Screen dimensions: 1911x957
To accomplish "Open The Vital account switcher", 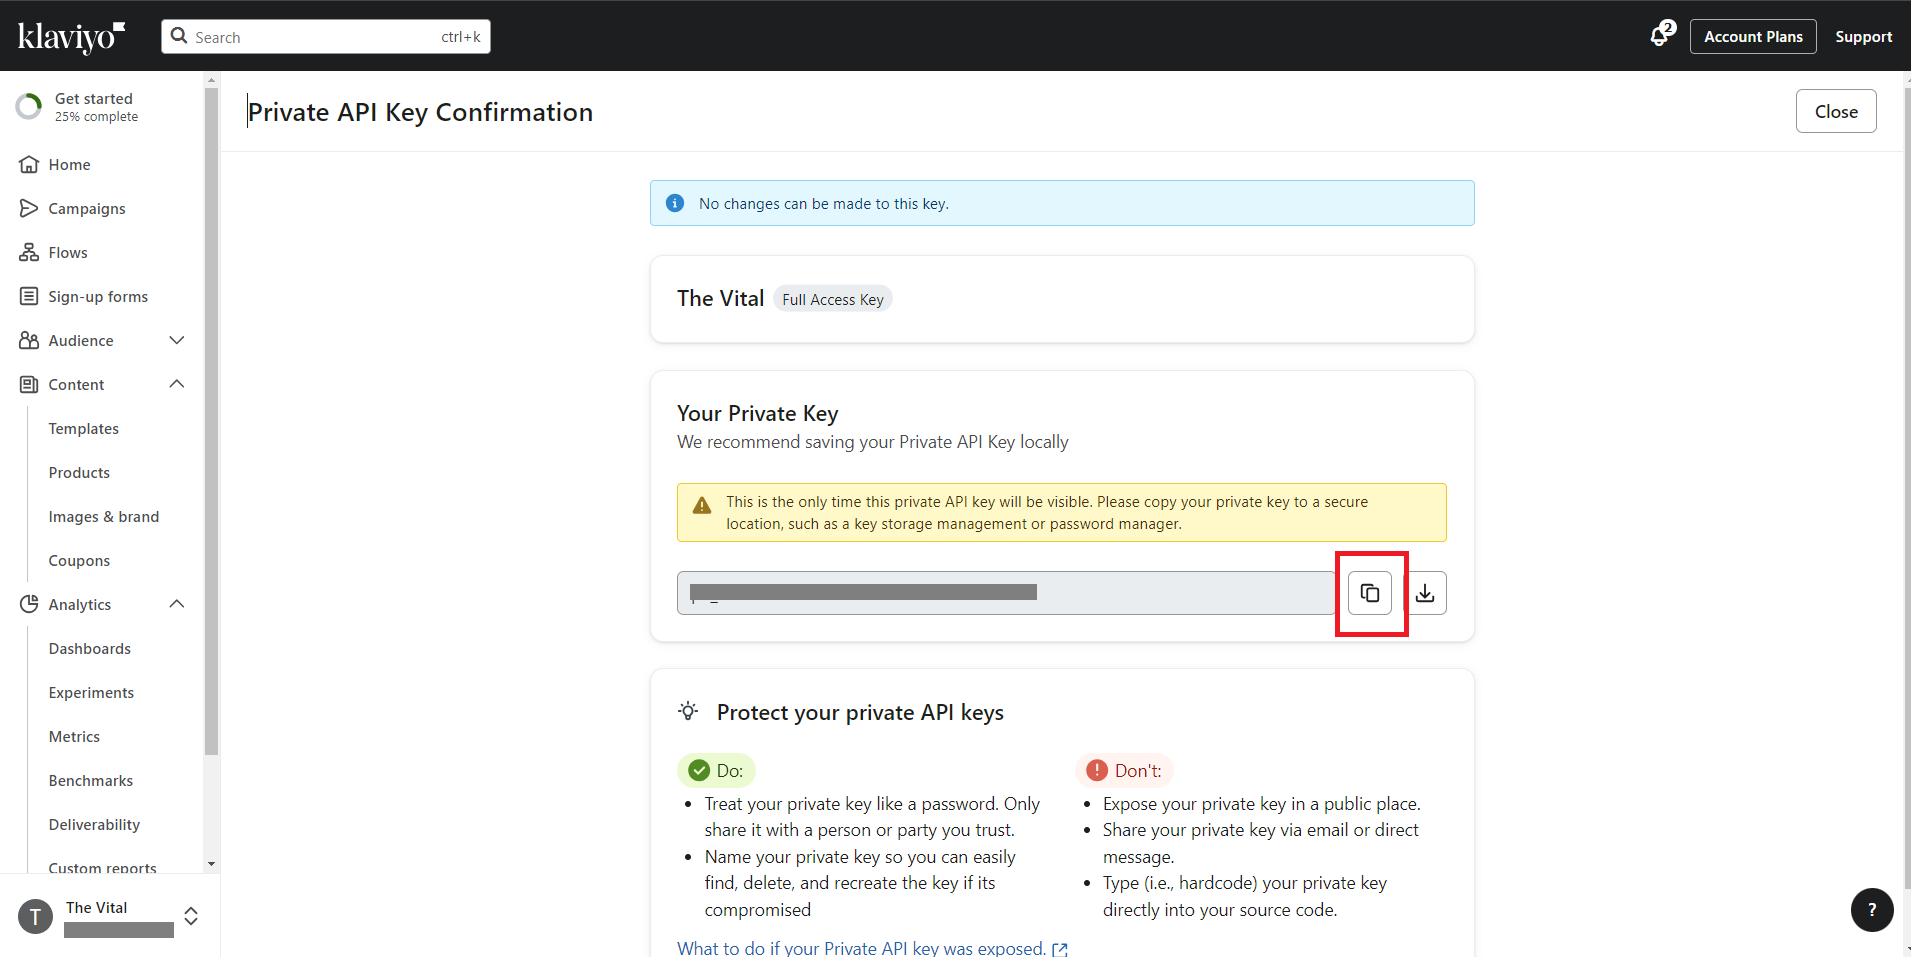I will point(190,916).
